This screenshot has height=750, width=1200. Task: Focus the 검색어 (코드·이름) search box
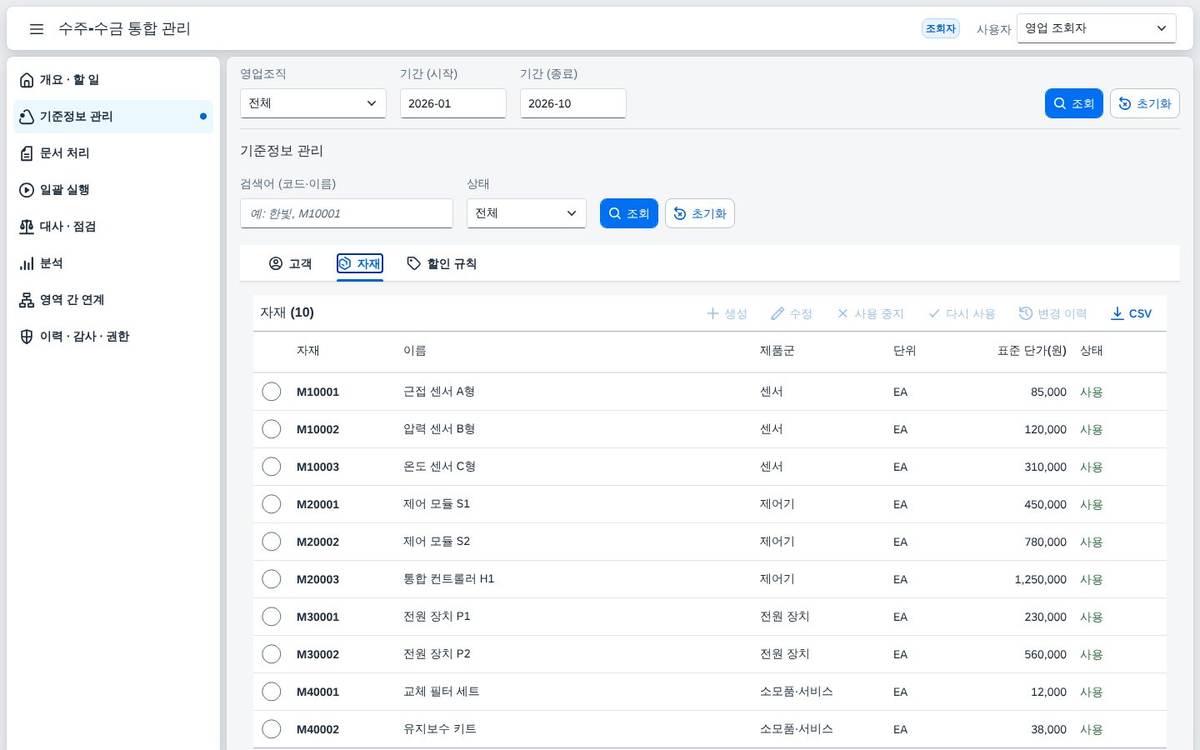click(x=346, y=213)
